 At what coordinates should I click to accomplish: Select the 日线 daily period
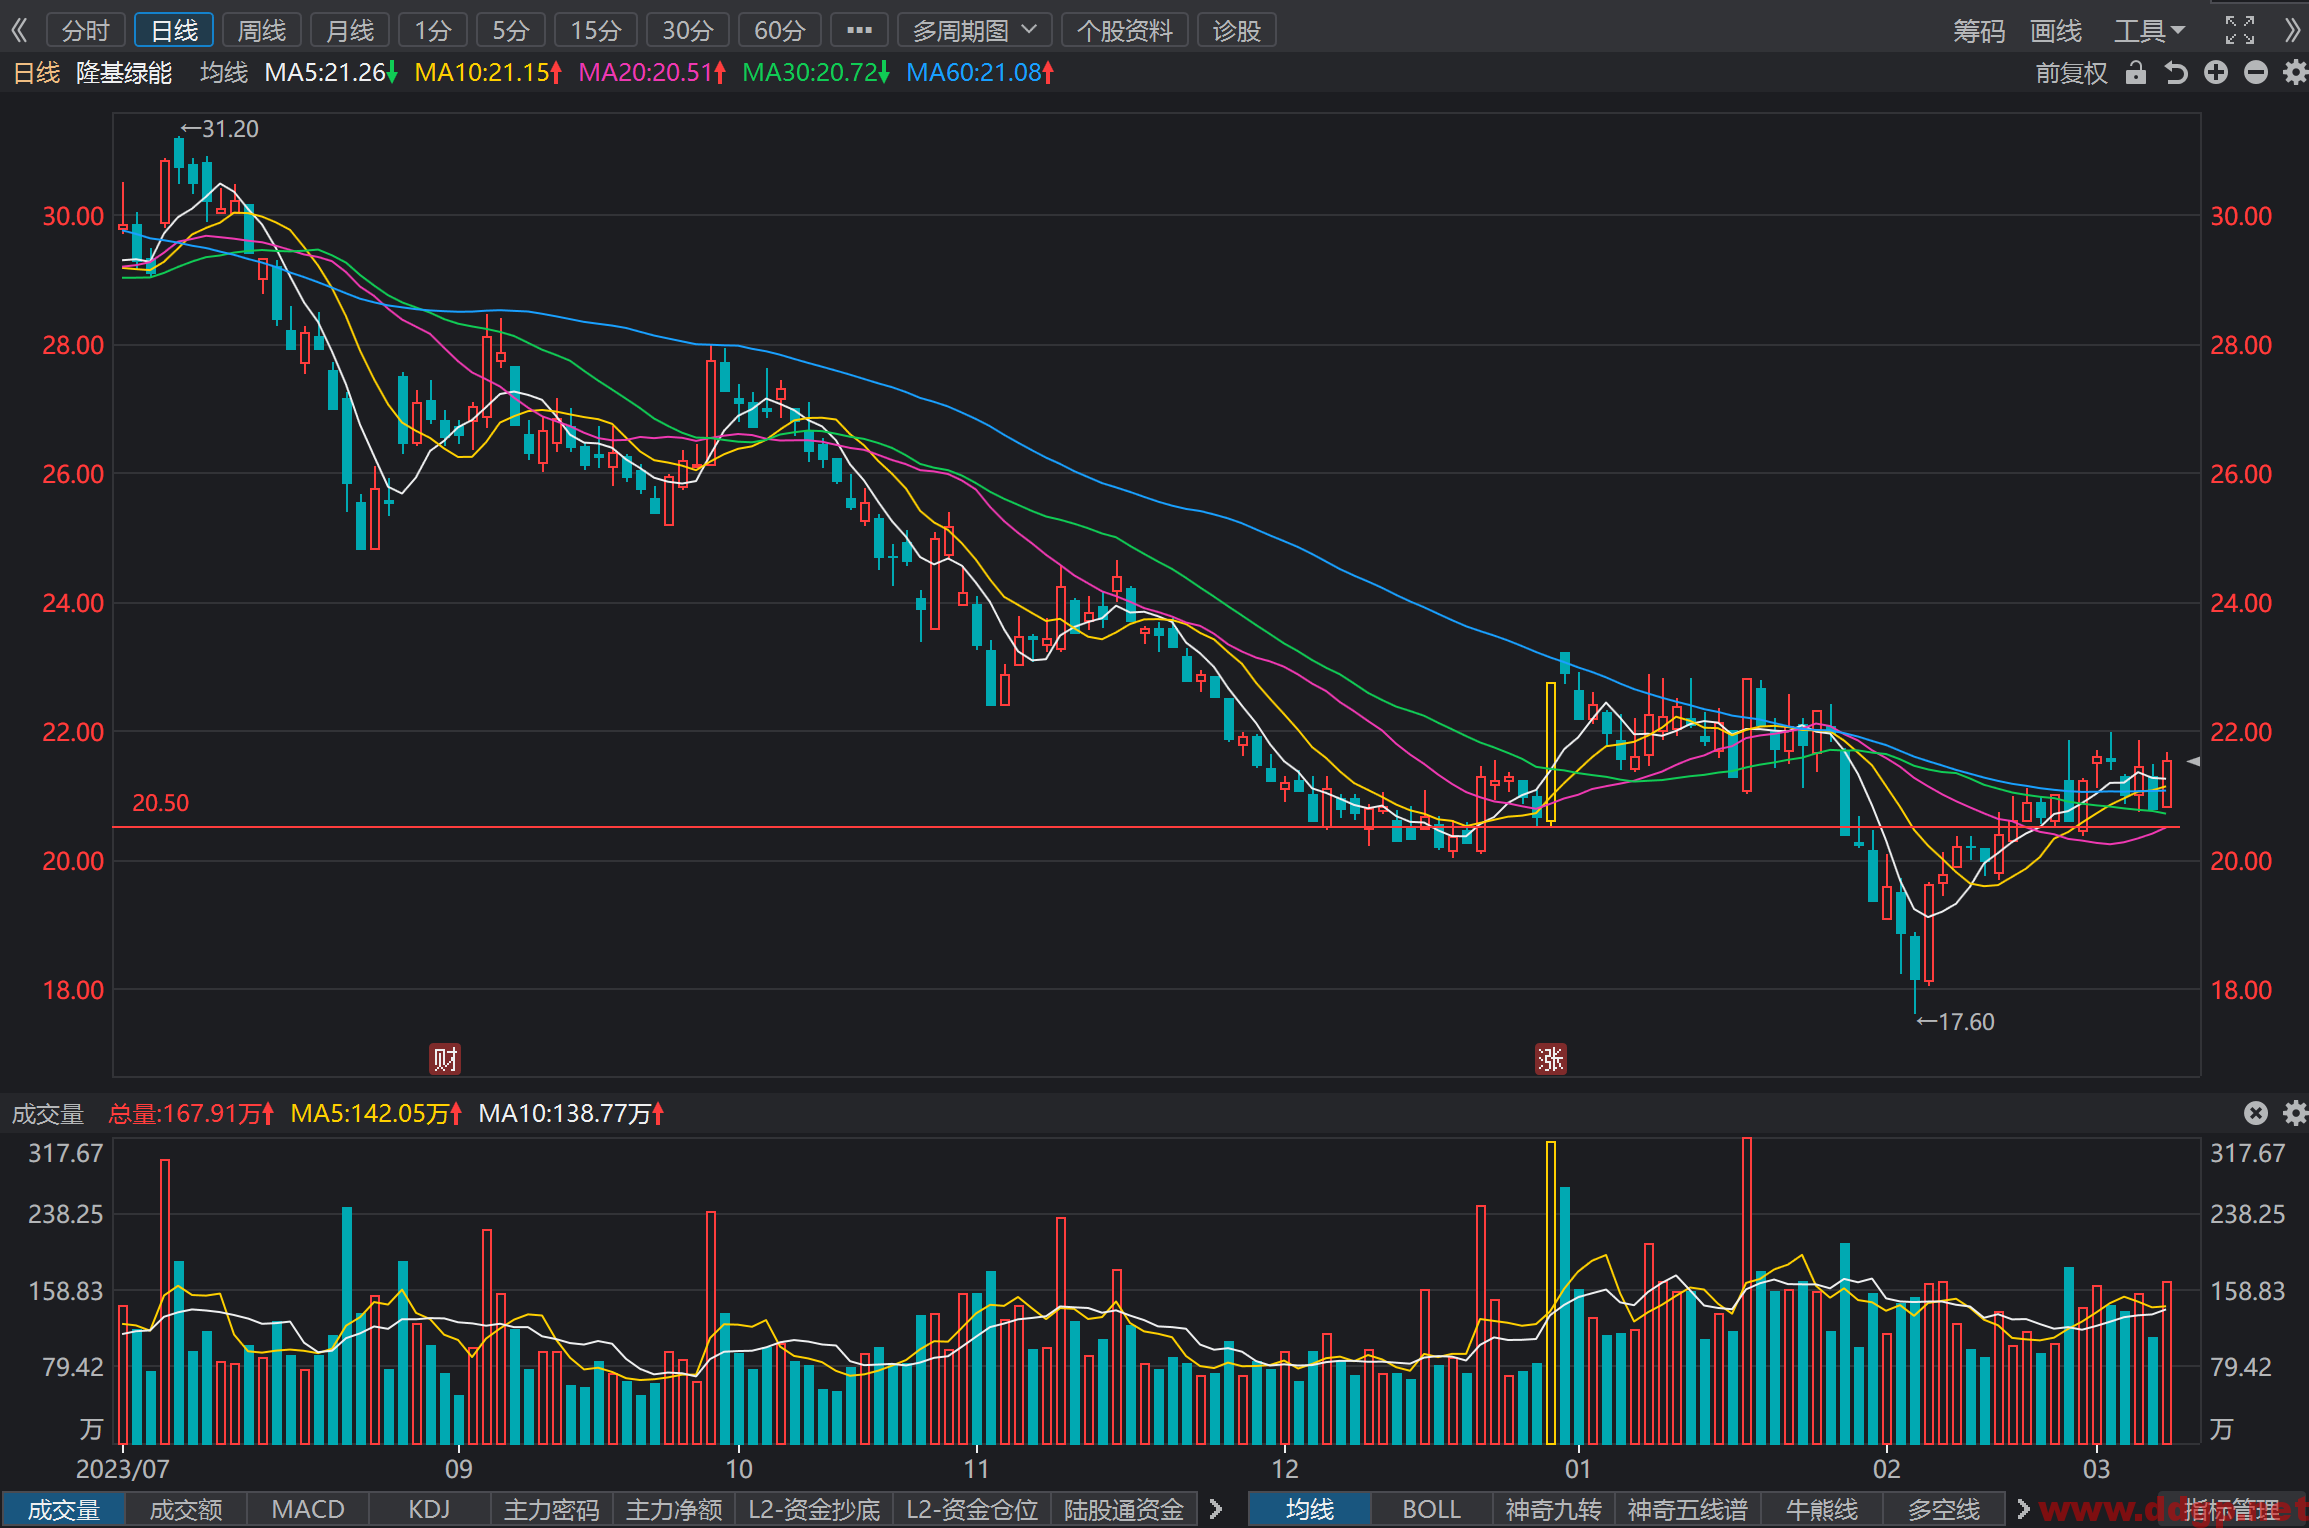[x=174, y=30]
